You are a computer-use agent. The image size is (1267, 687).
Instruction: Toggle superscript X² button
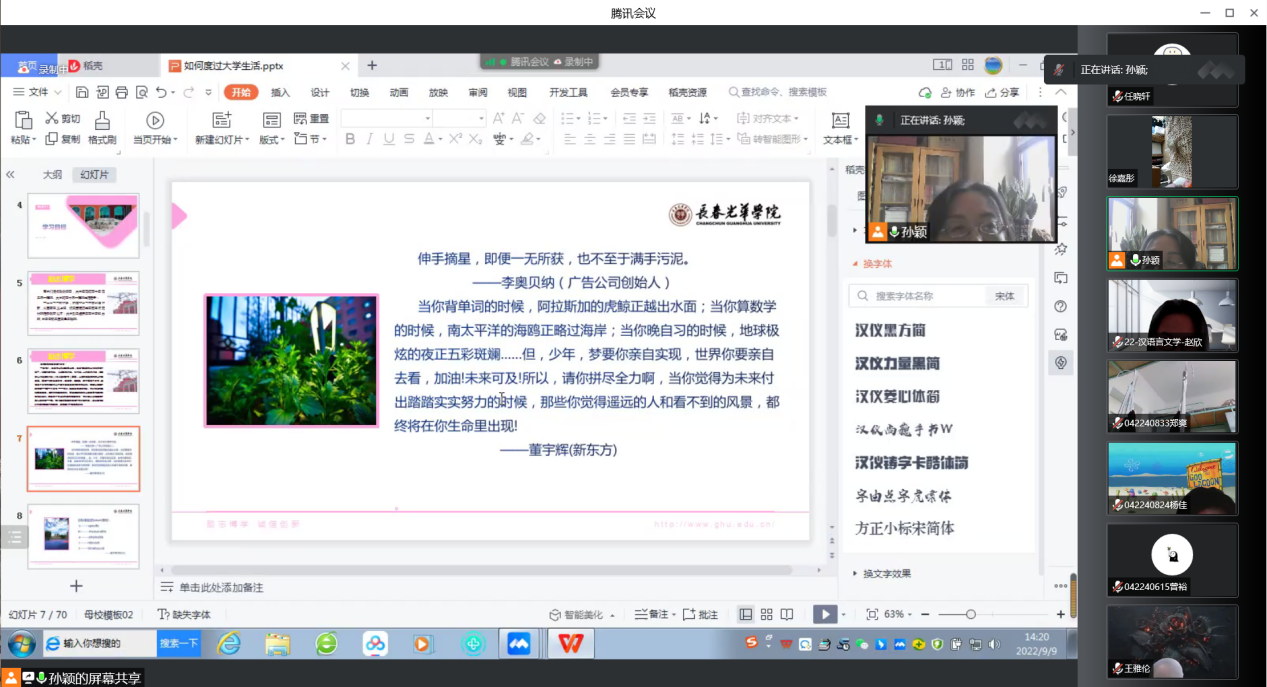click(454, 139)
